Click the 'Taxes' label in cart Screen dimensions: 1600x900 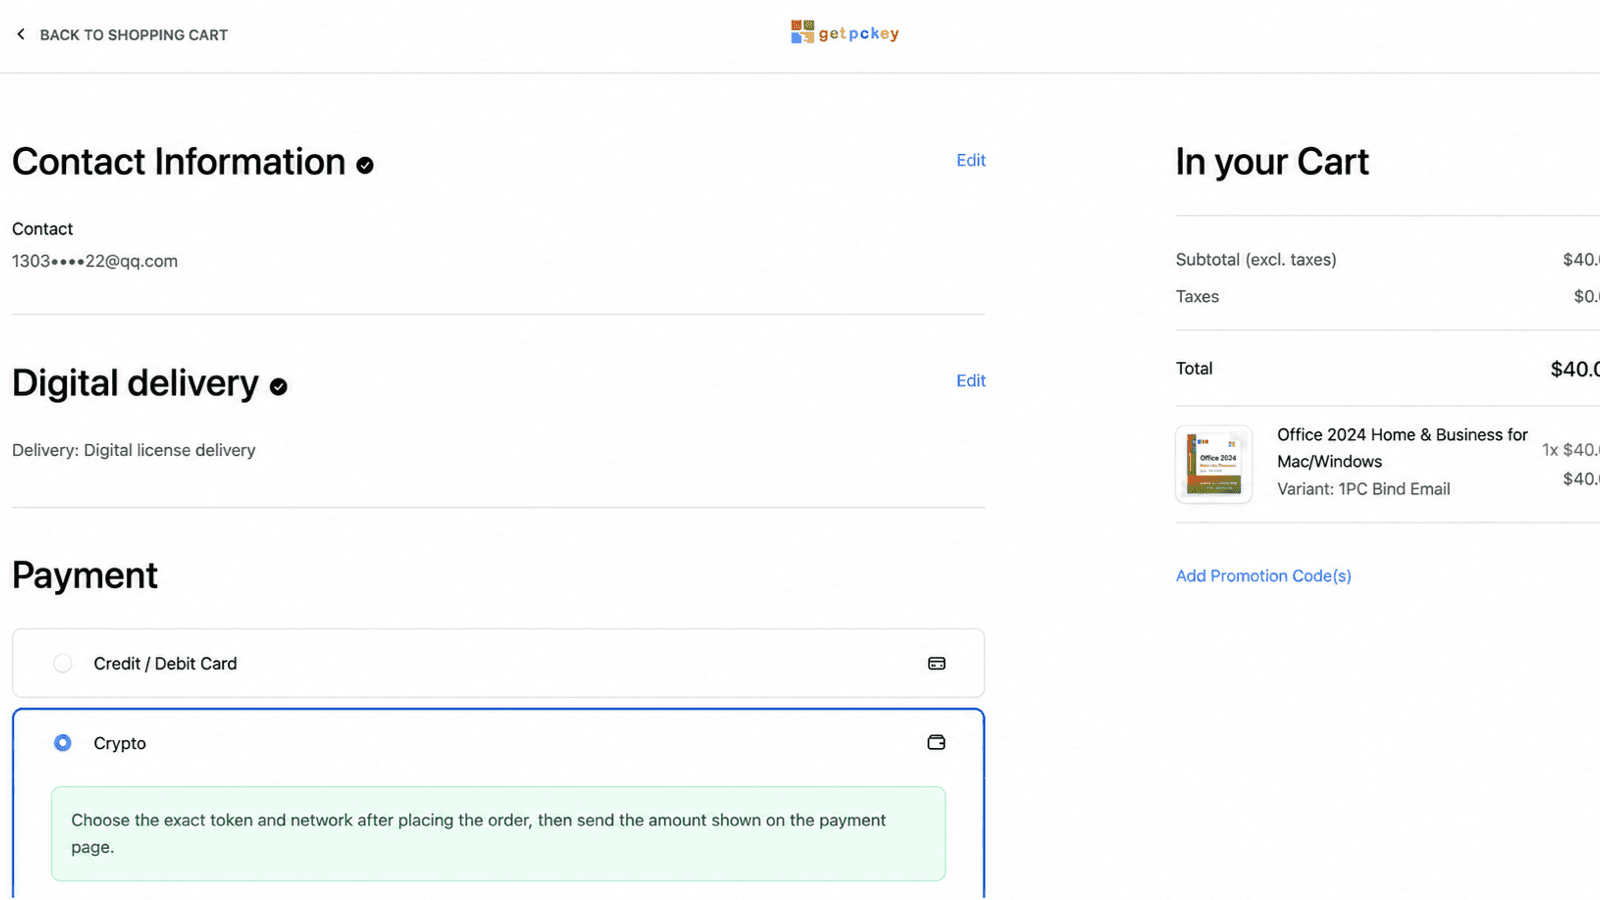point(1197,296)
